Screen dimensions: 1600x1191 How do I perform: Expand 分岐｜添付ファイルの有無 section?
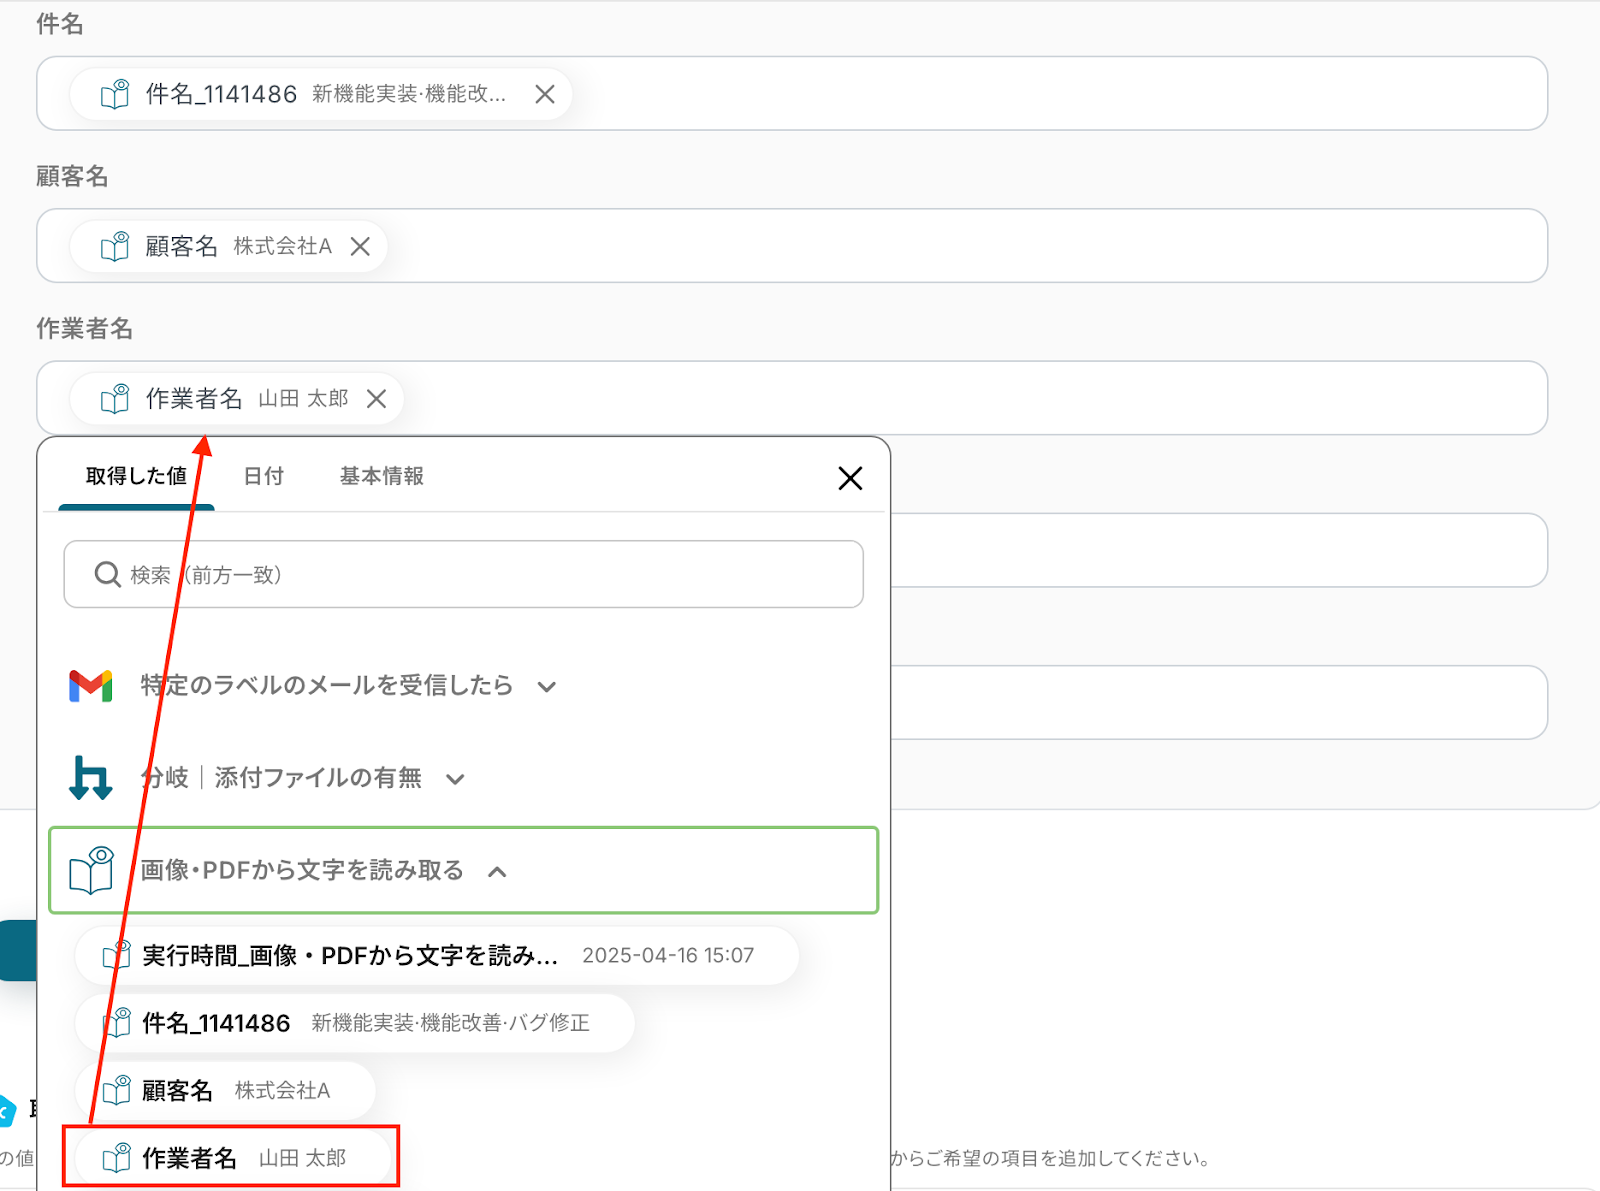pos(455,779)
